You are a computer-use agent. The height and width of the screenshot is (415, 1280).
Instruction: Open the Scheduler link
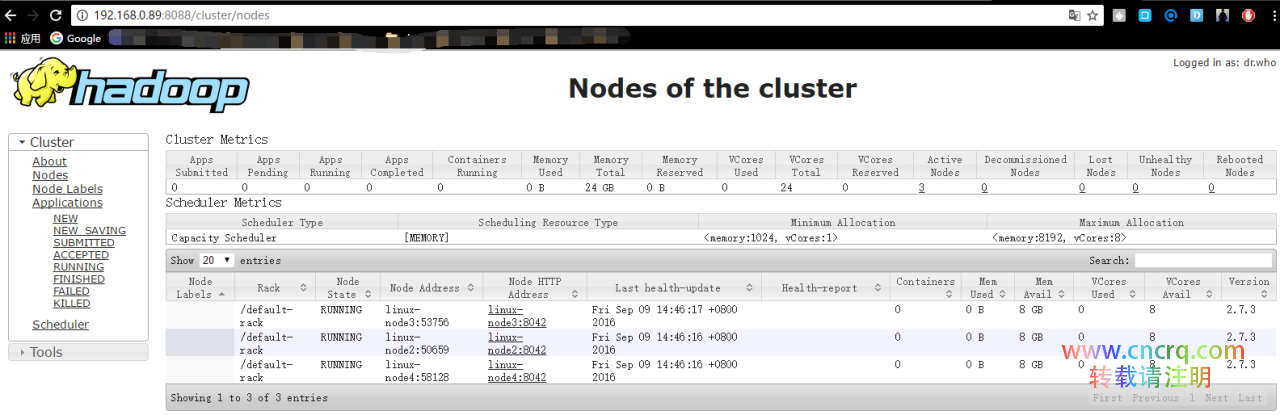click(60, 324)
